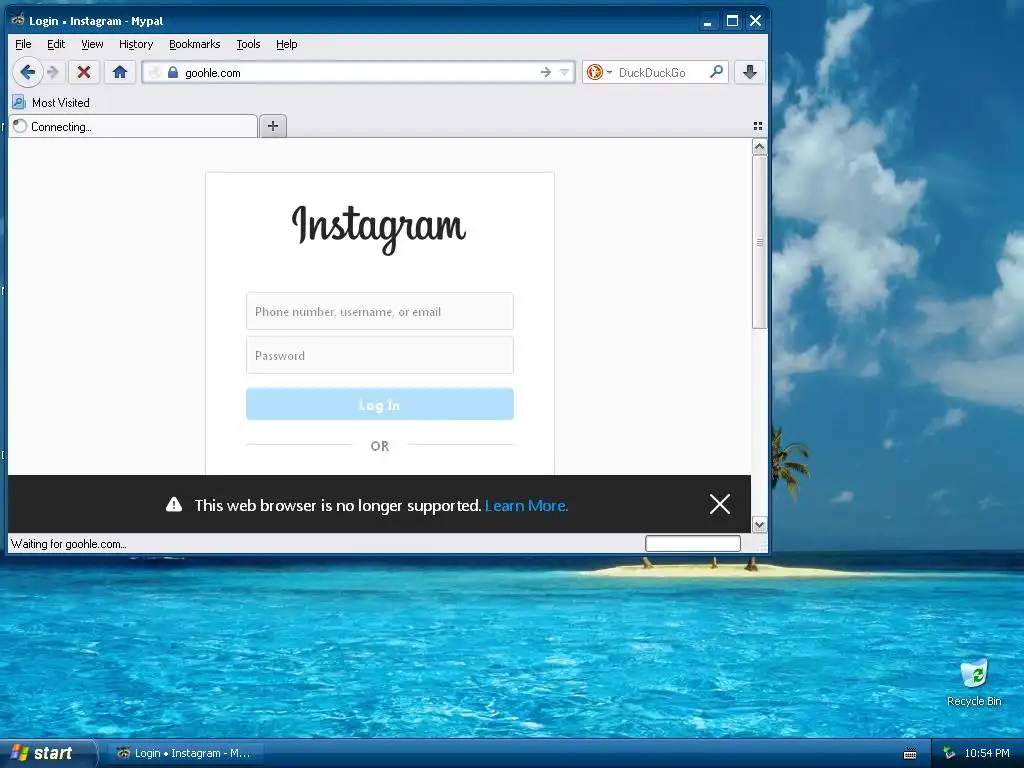Open the Most Visited bookmarks folder
The image size is (1024, 768).
(51, 103)
